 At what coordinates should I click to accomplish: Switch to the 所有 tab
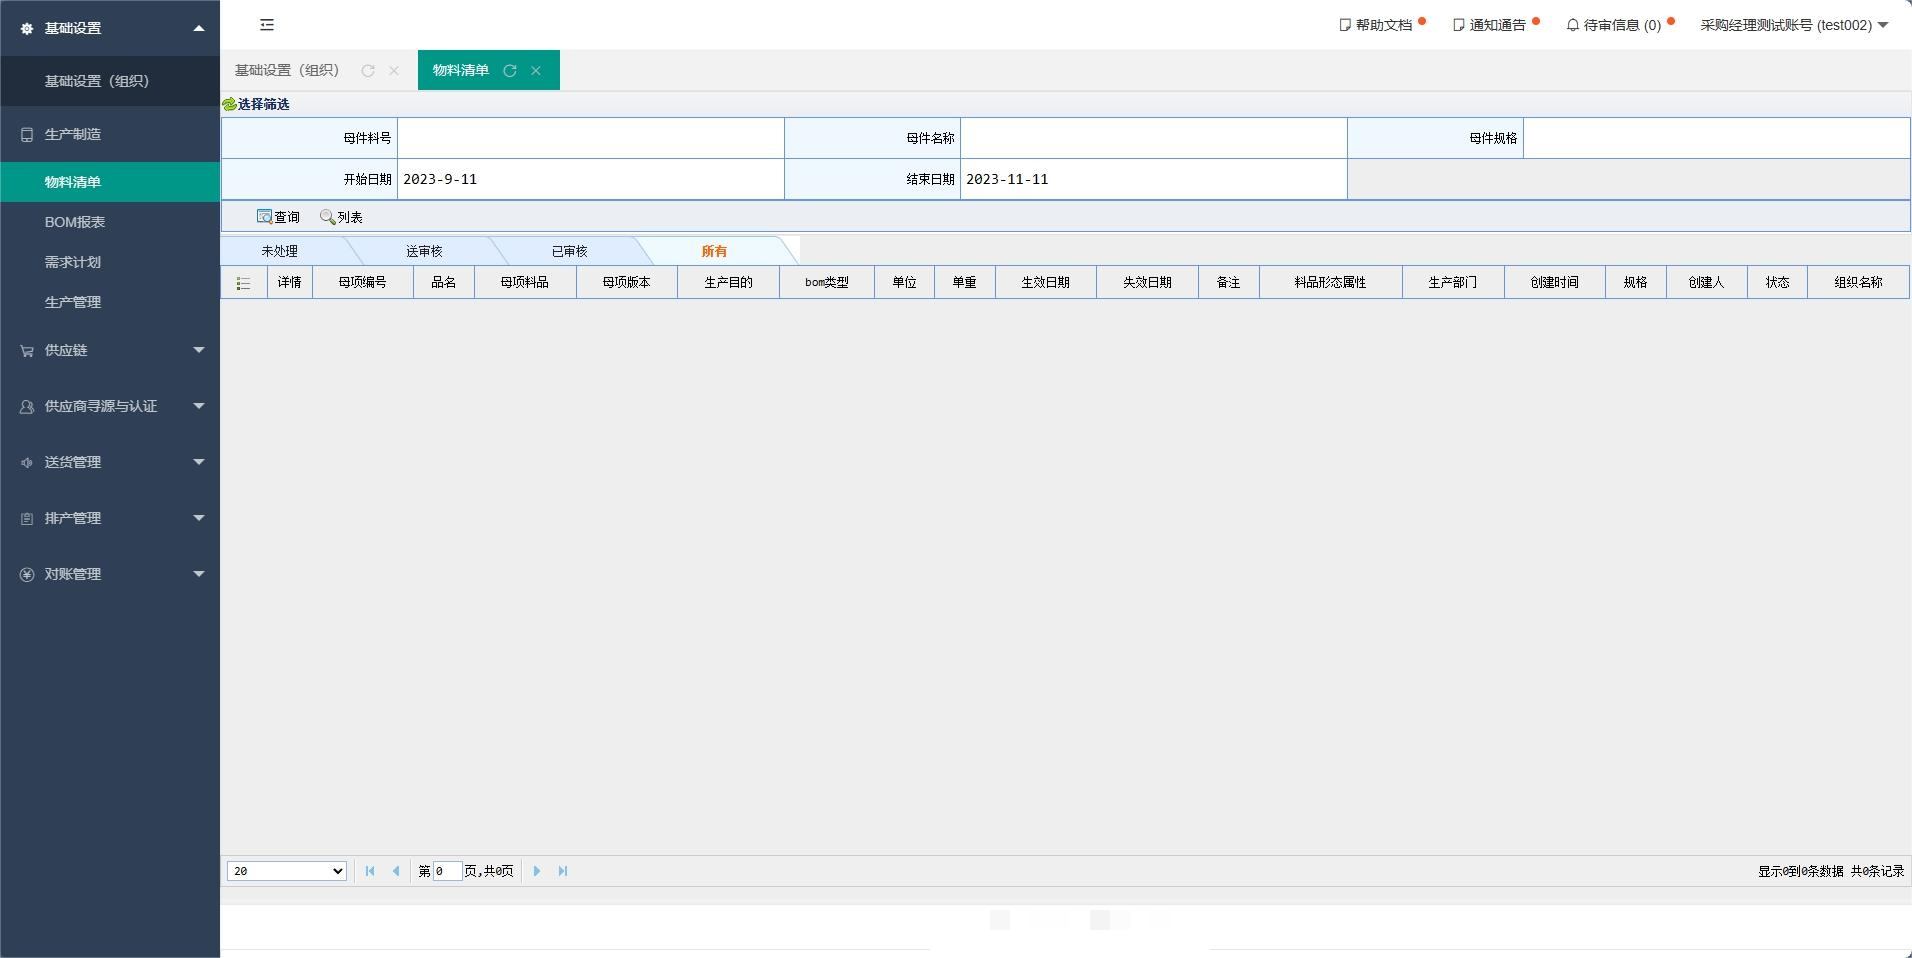tap(714, 251)
